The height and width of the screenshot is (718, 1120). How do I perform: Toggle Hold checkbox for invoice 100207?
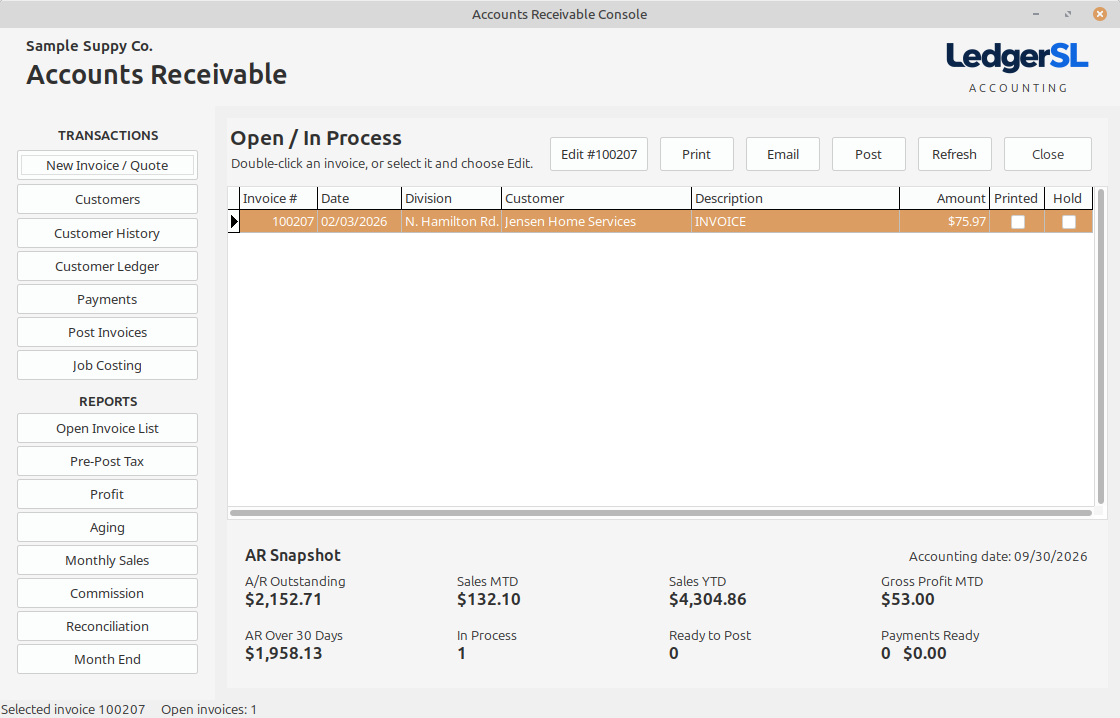[x=1069, y=222]
